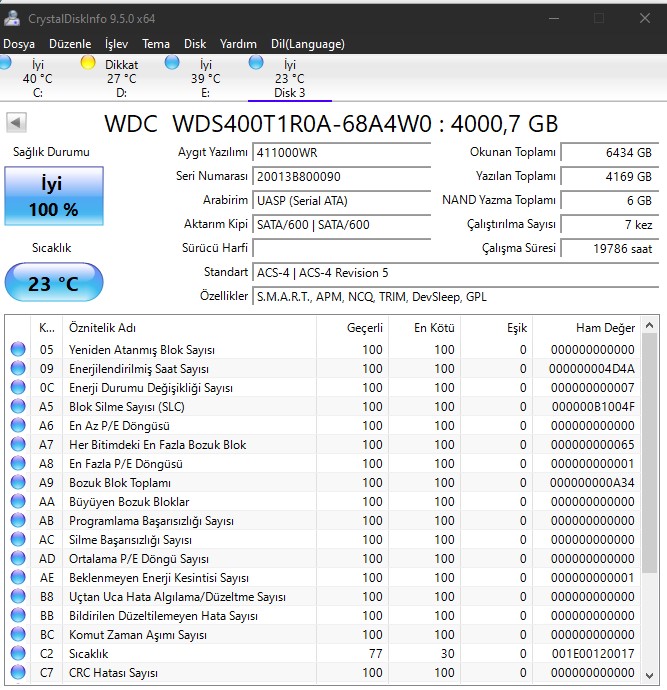667x690 pixels.
Task: Open the Disk menu
Action: (195, 44)
